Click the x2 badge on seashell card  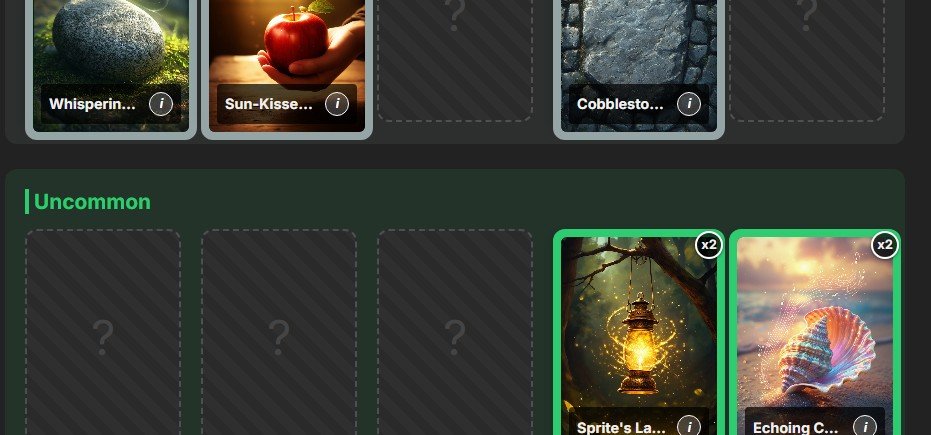click(x=884, y=245)
